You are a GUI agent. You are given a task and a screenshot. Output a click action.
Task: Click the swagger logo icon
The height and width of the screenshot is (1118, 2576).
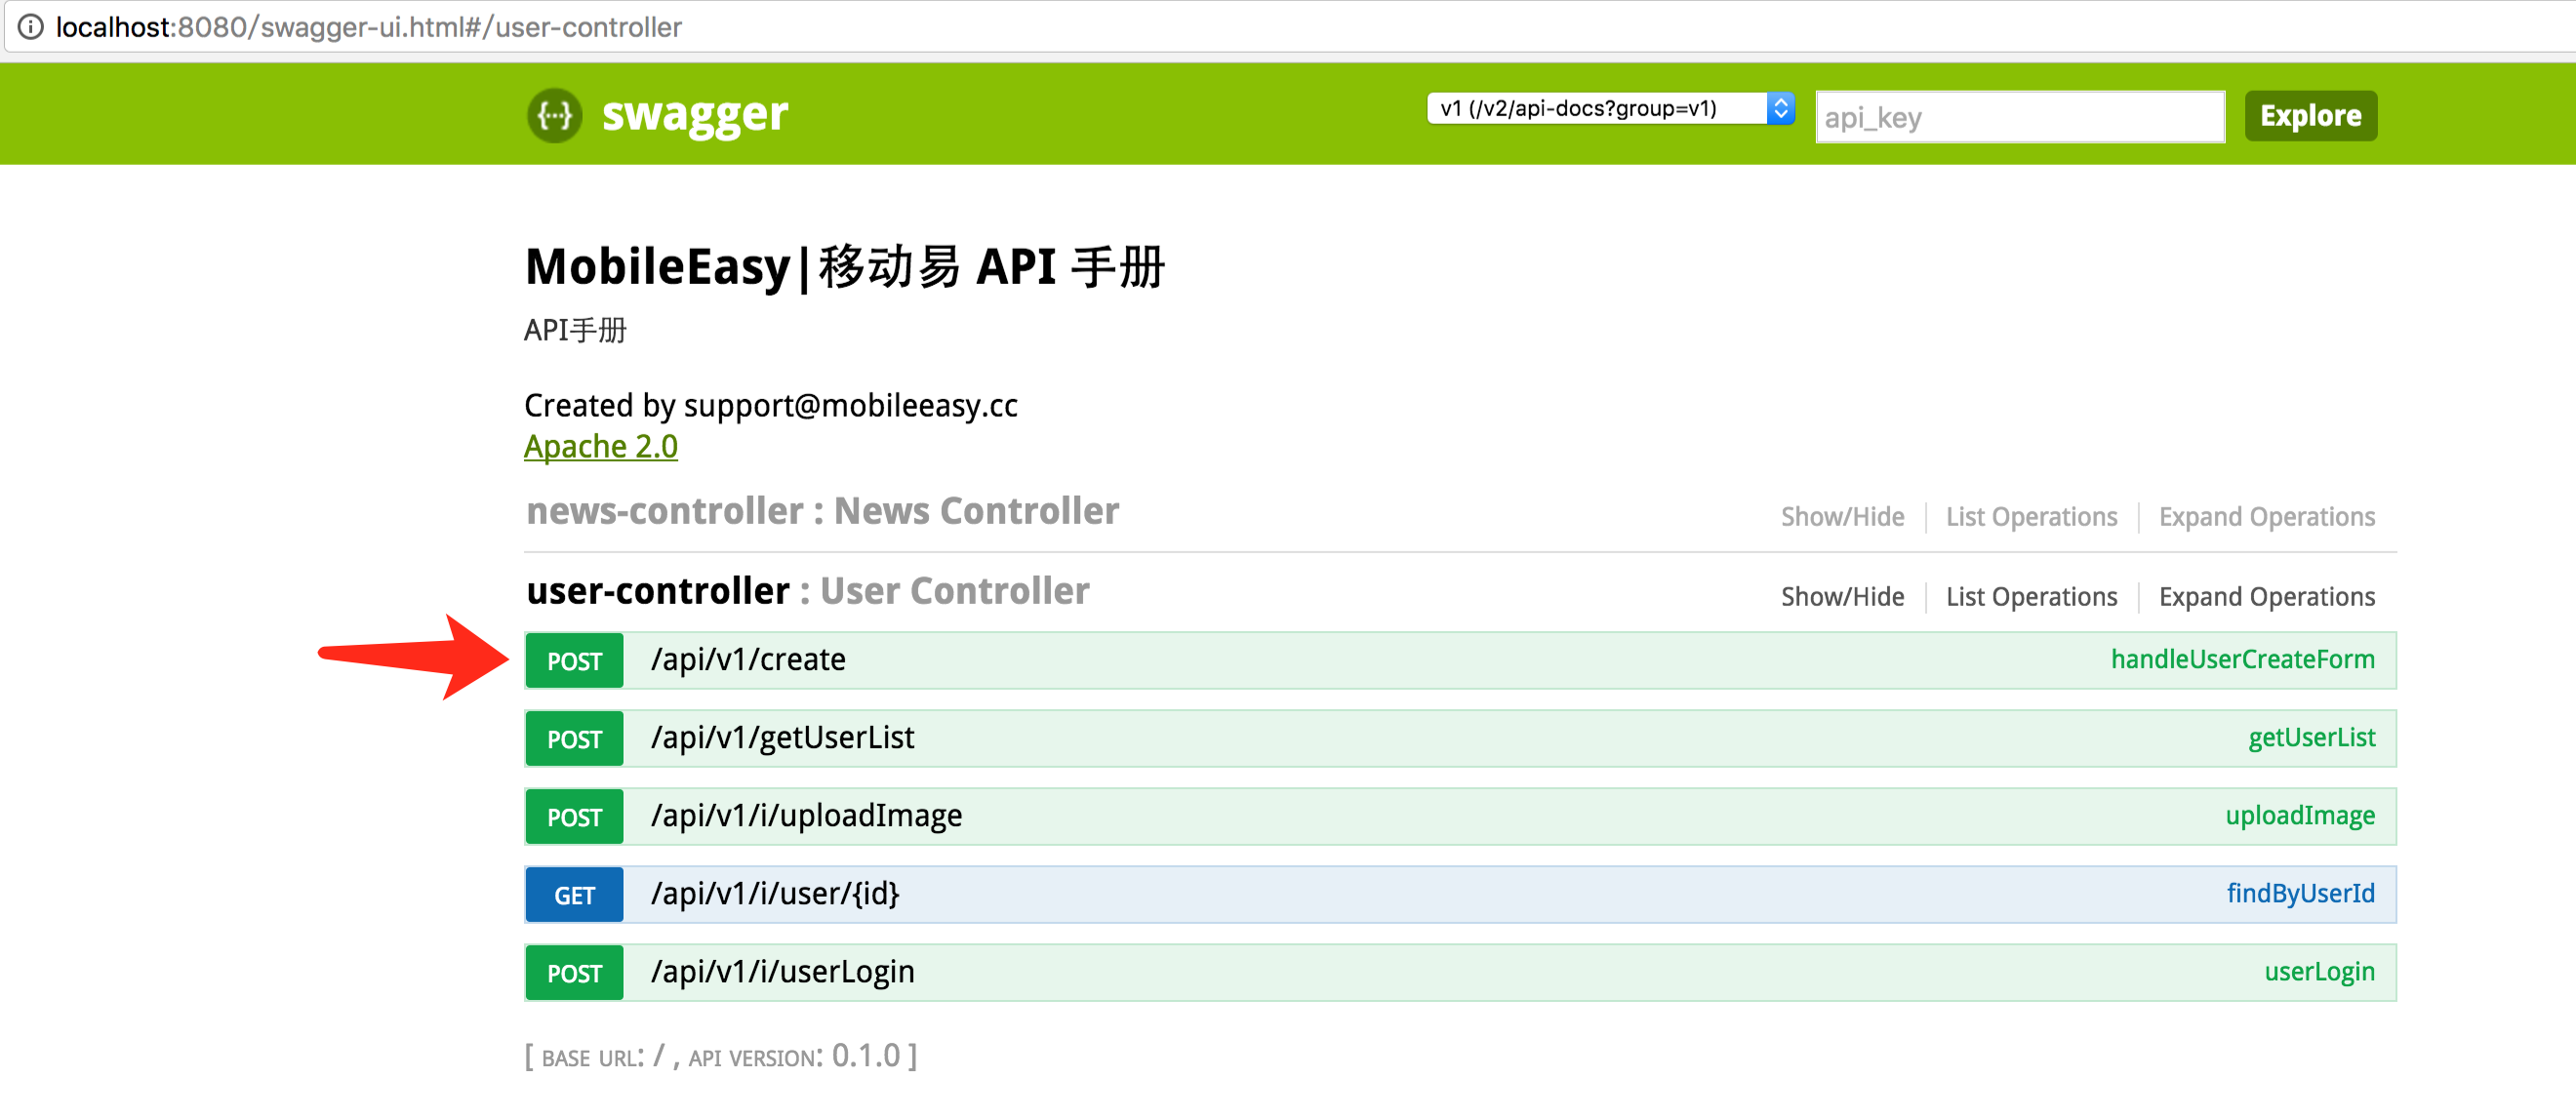coord(554,116)
